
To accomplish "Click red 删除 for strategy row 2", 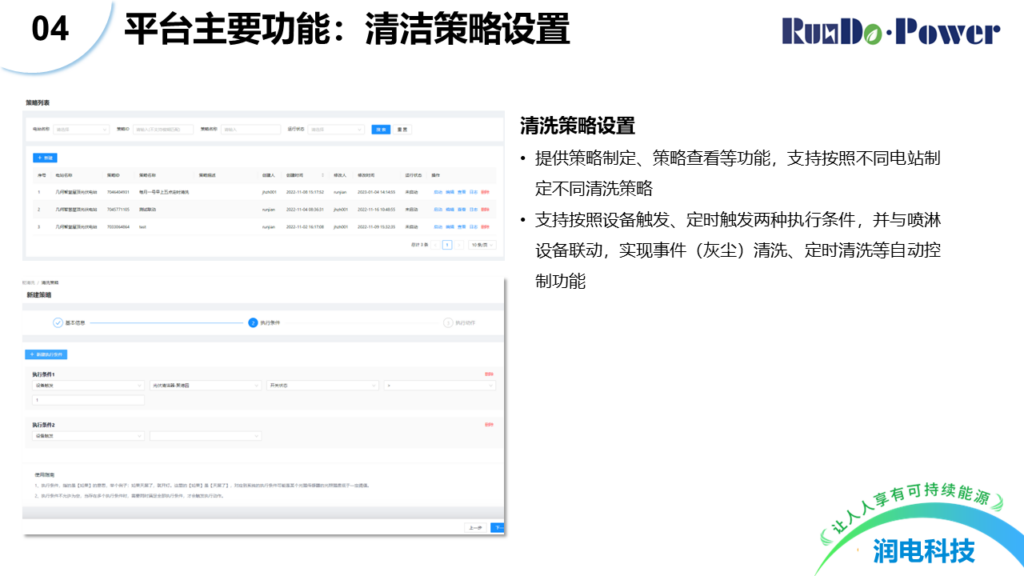I will 485,210.
